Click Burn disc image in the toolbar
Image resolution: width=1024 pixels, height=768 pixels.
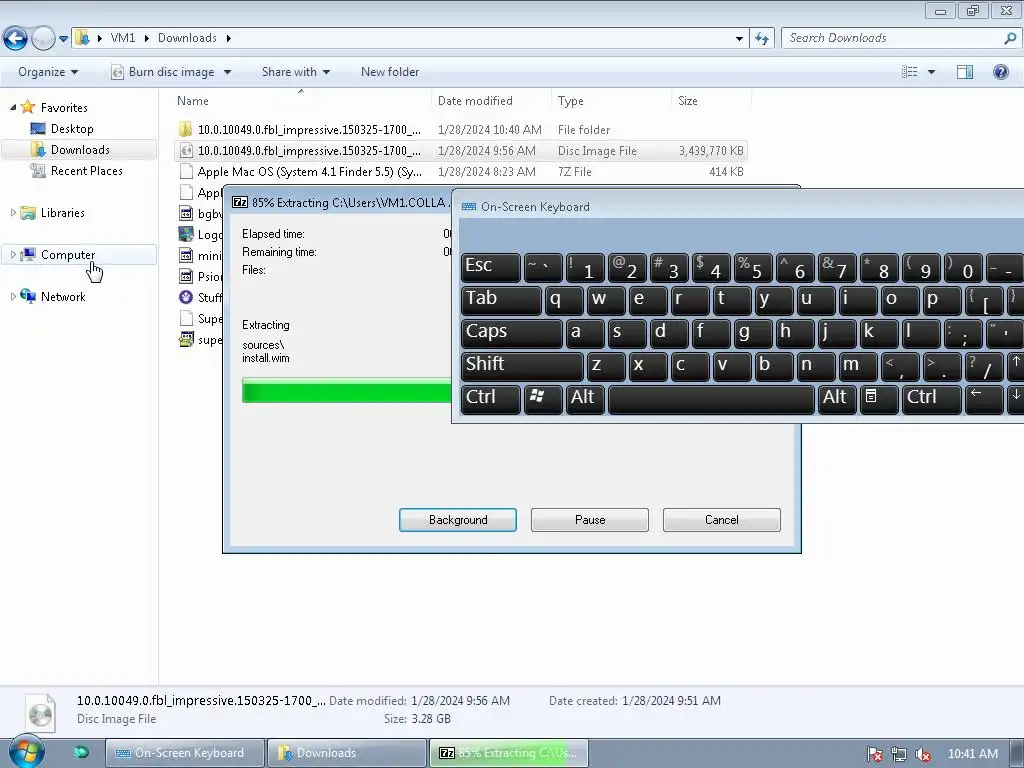coord(163,72)
